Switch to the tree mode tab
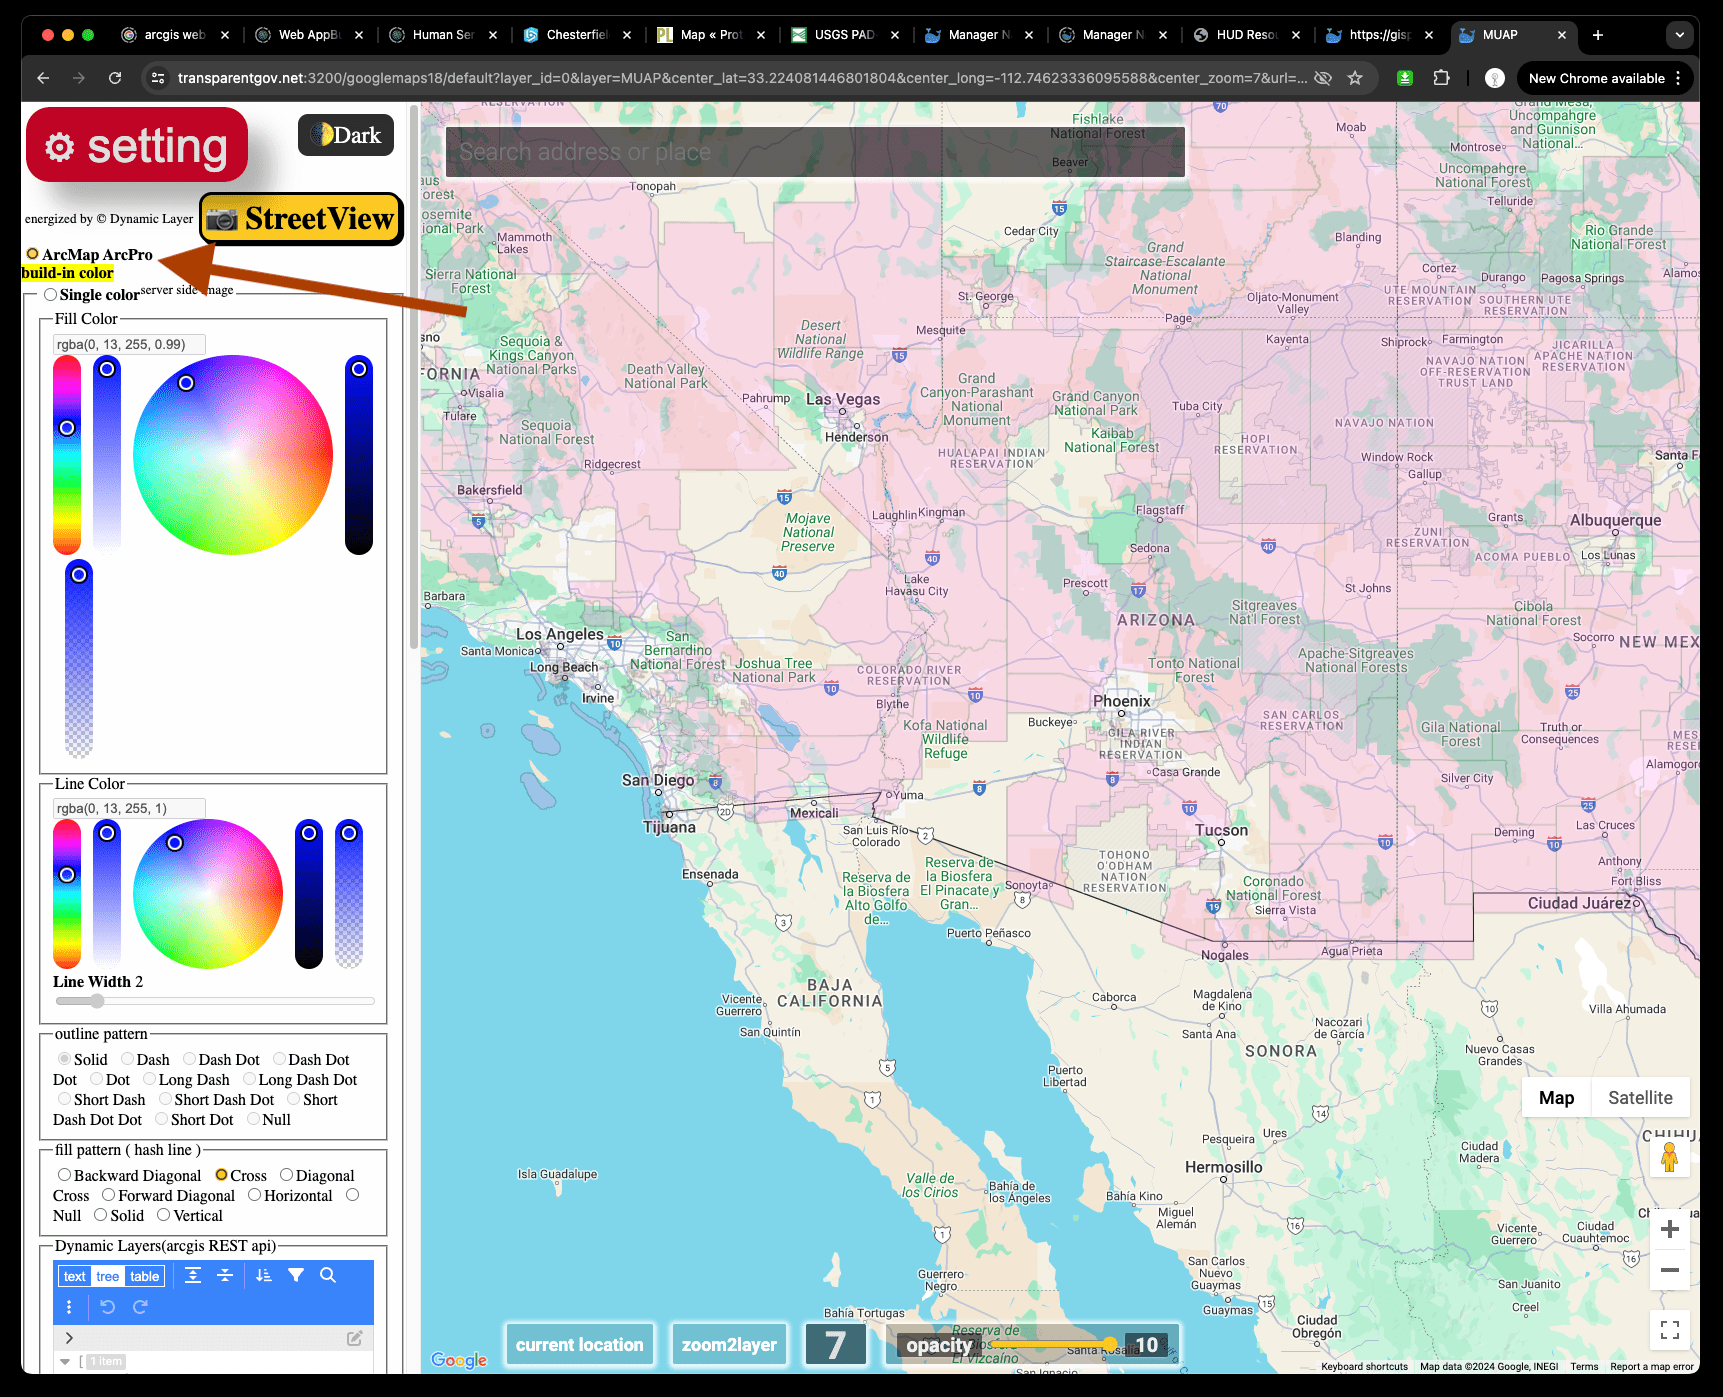The height and width of the screenshot is (1397, 1723). pos(108,1276)
